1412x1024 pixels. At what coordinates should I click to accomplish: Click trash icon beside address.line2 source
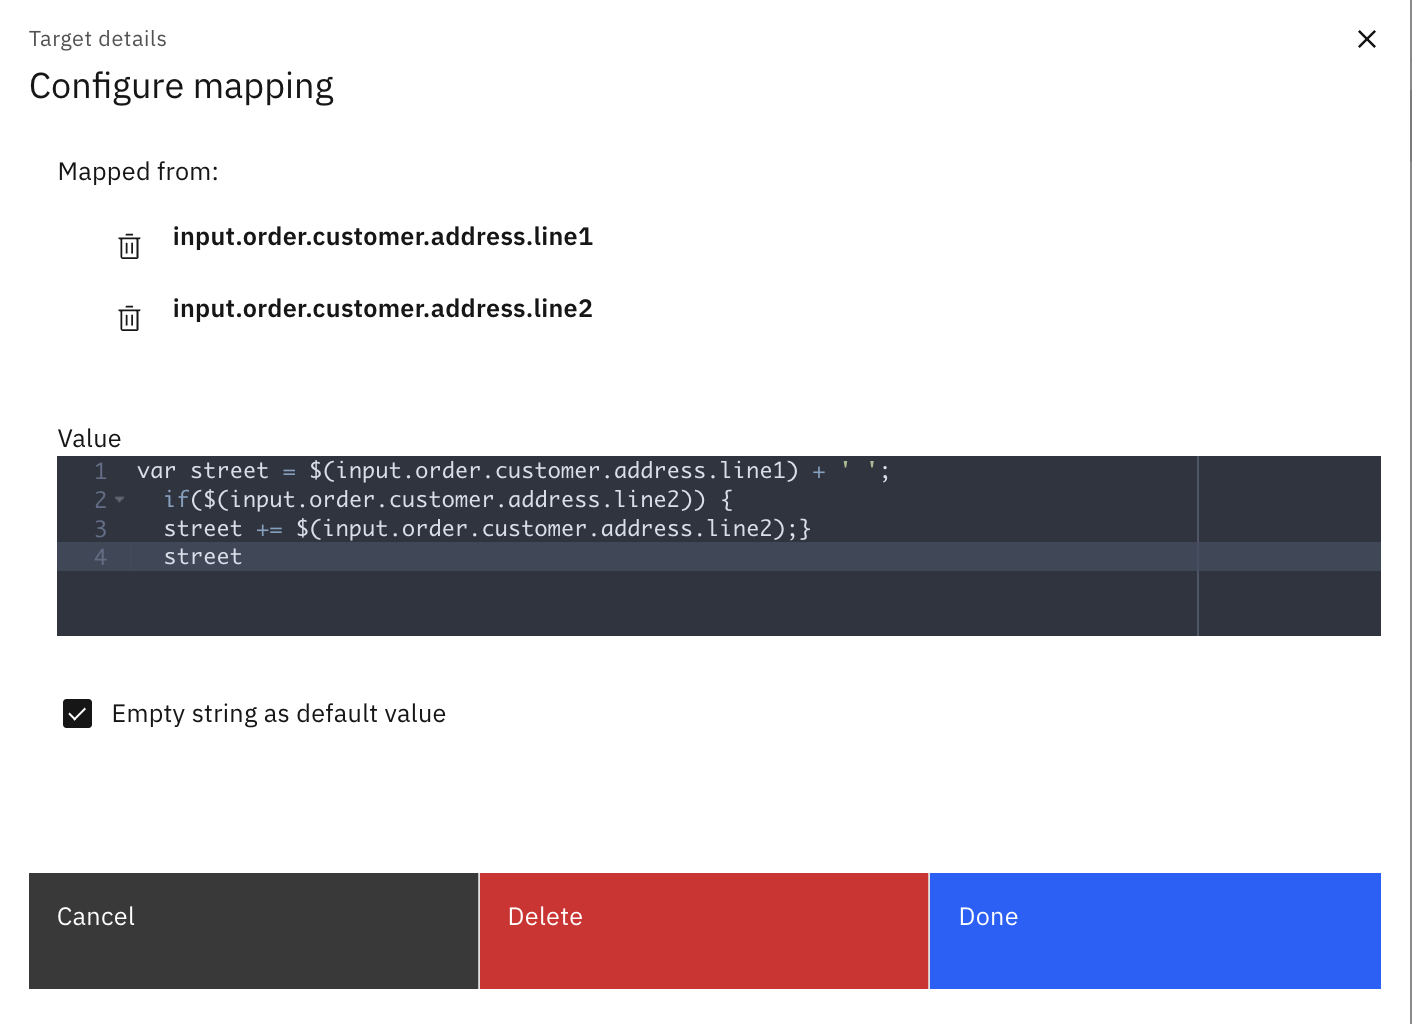(x=129, y=318)
